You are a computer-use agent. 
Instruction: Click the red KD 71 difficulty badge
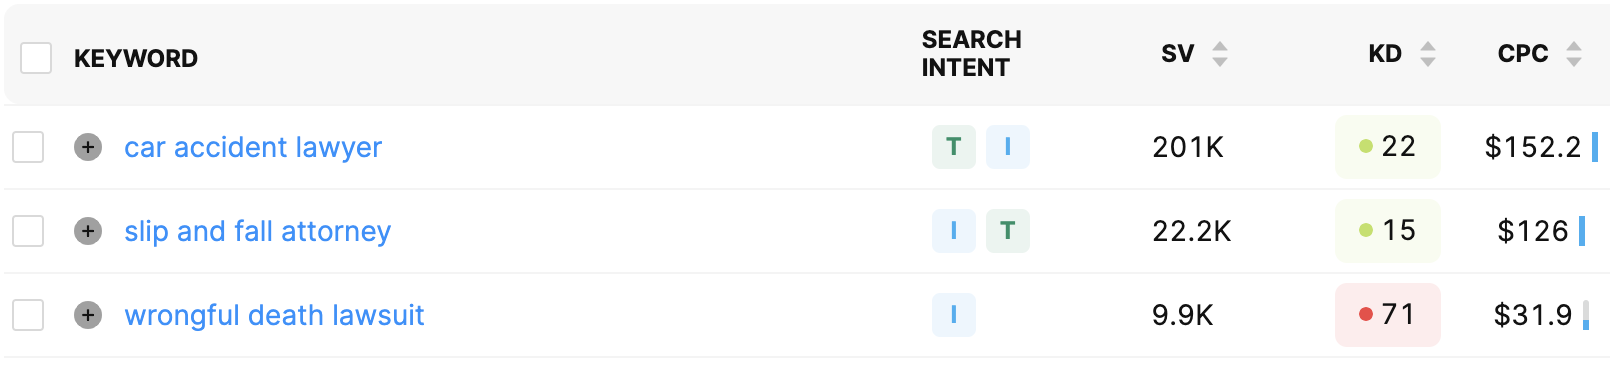point(1388,315)
